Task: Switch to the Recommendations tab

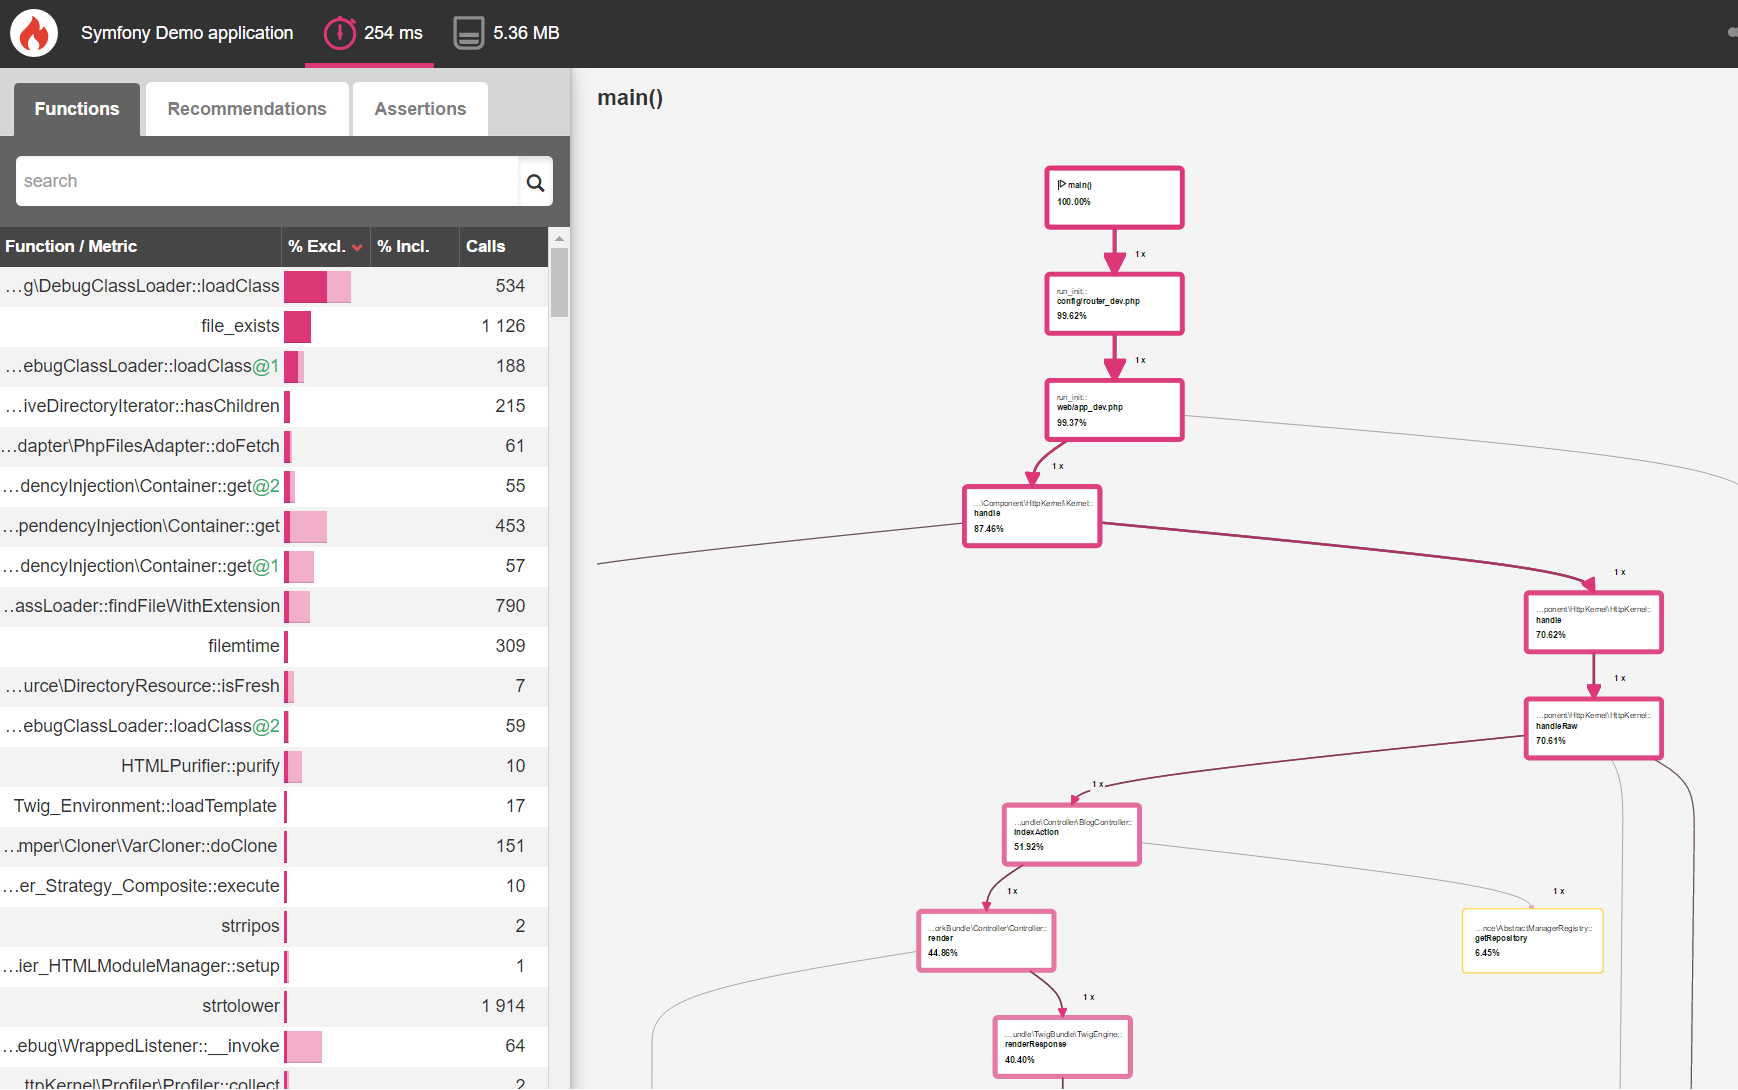Action: [x=247, y=109]
